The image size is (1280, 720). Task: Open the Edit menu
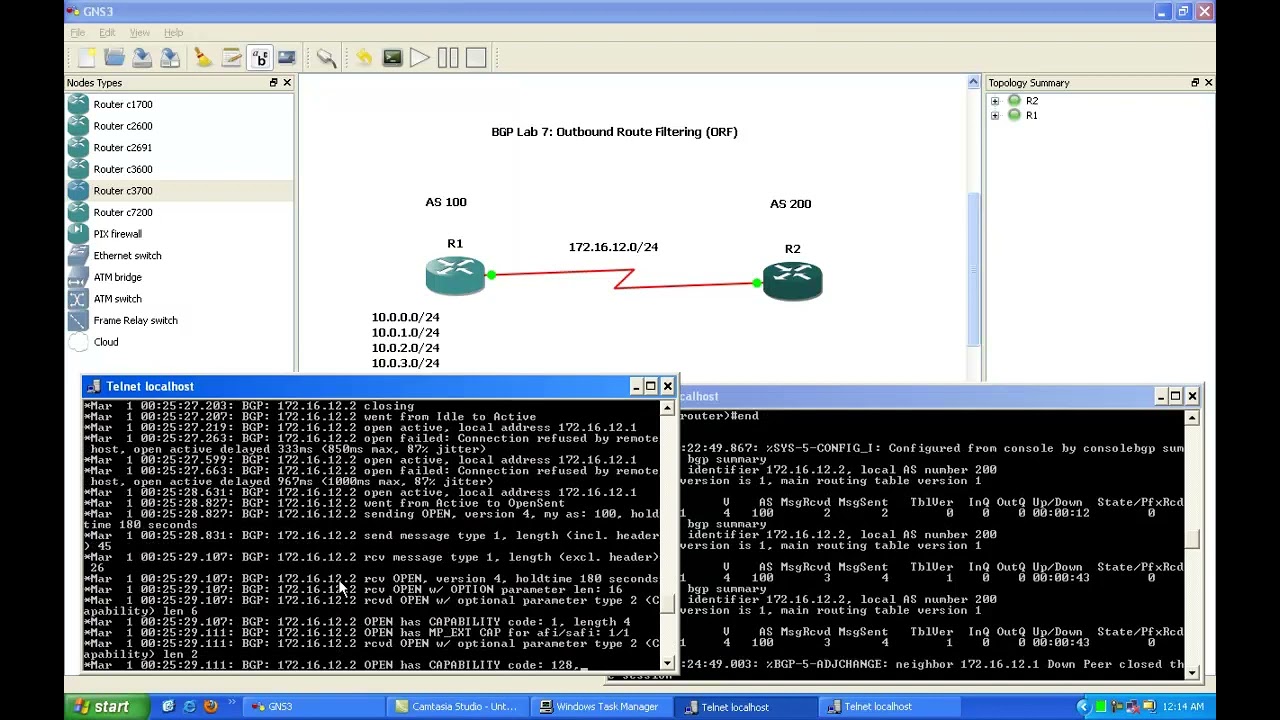(x=107, y=33)
